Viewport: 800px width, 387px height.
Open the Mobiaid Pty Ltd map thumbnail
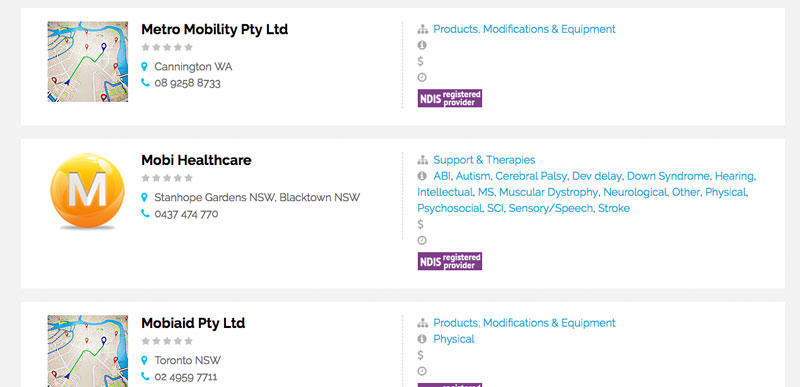[x=88, y=351]
